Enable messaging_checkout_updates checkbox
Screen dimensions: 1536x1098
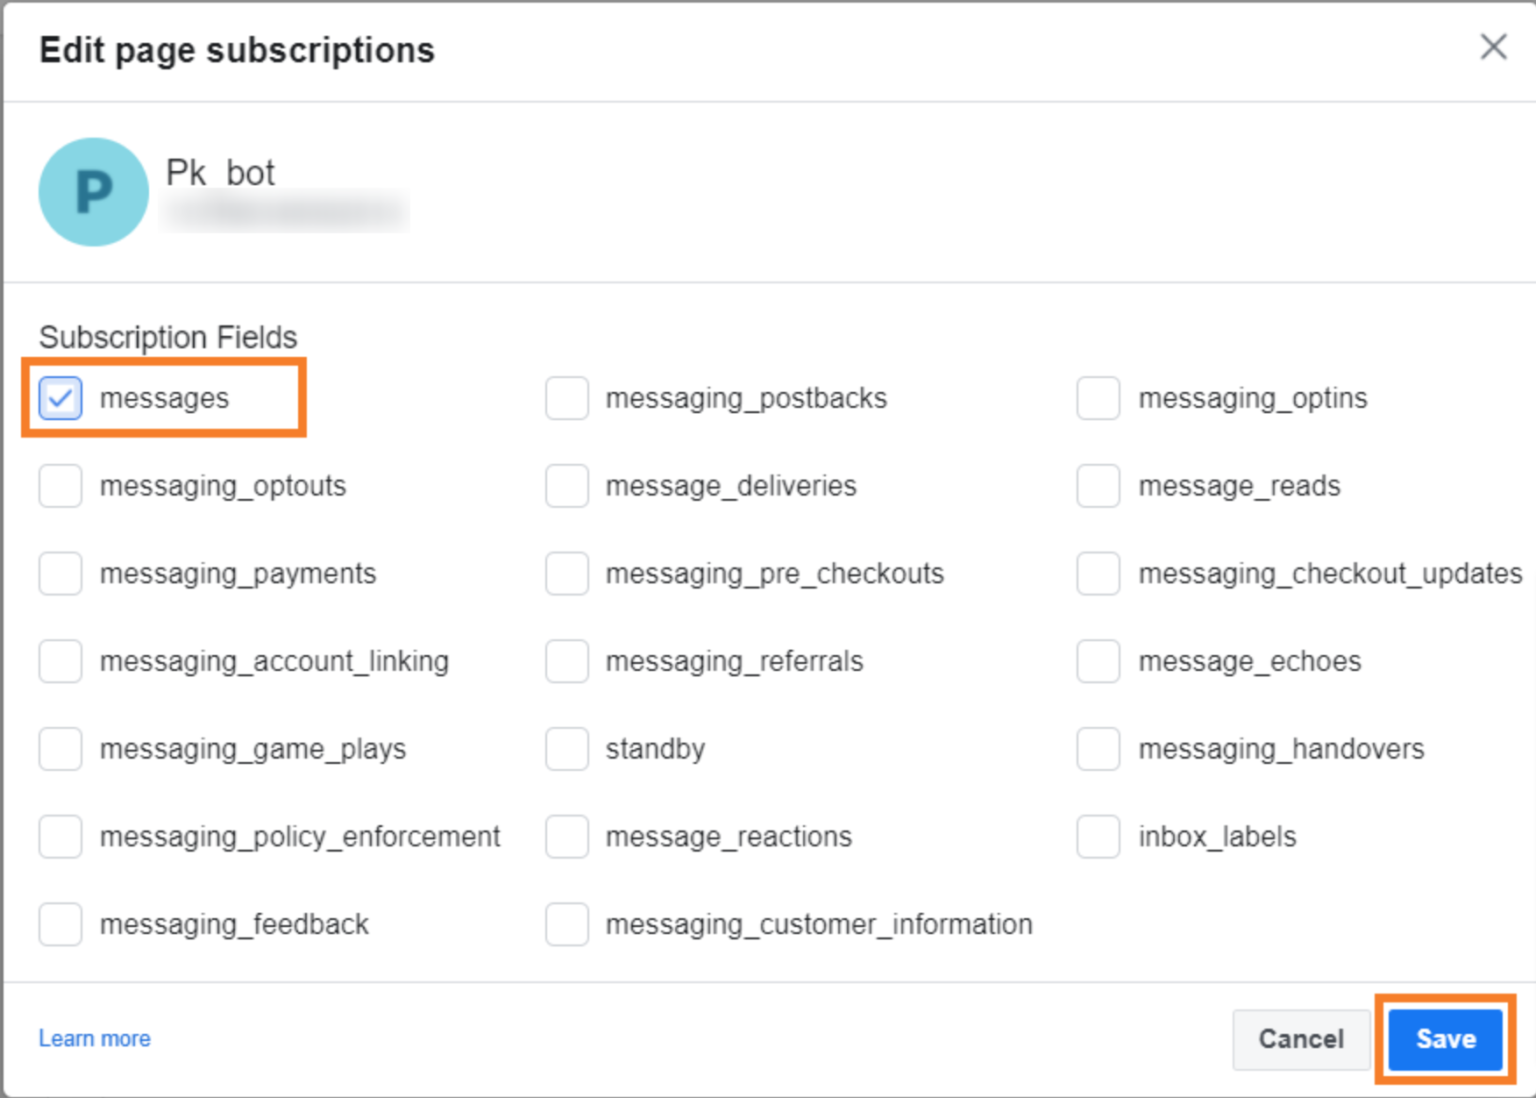pos(1098,574)
